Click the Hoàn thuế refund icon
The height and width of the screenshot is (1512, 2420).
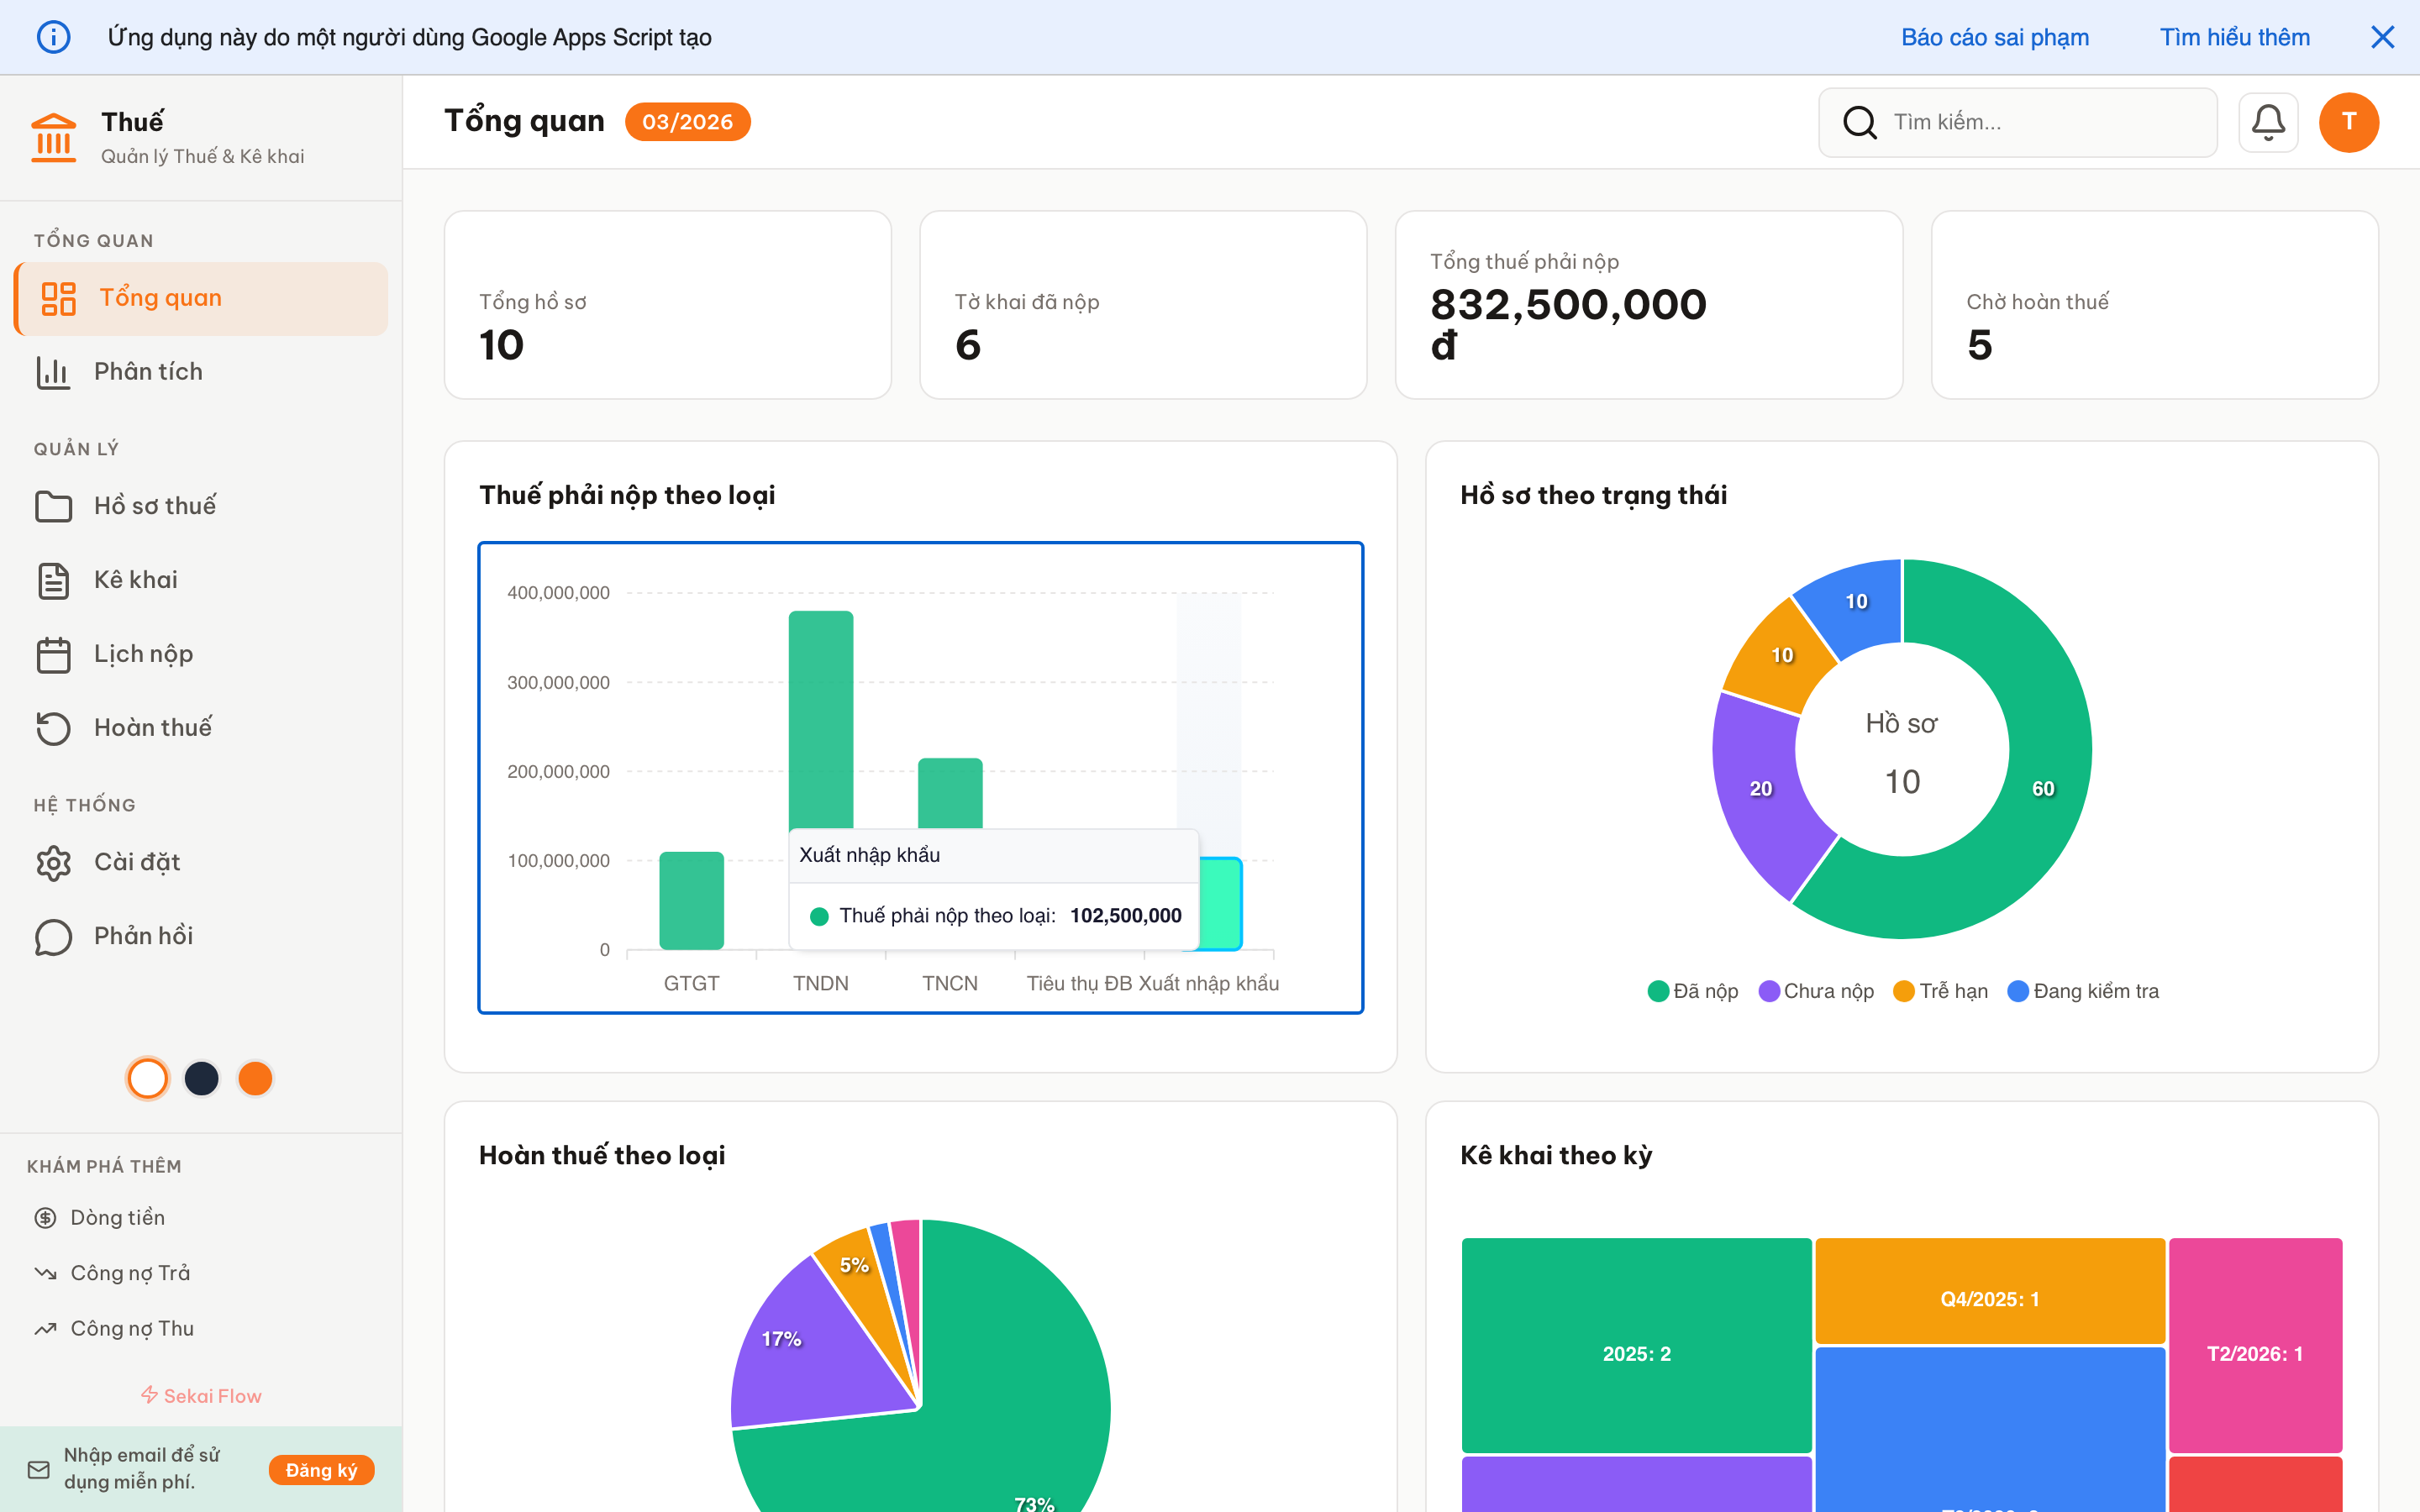point(54,728)
